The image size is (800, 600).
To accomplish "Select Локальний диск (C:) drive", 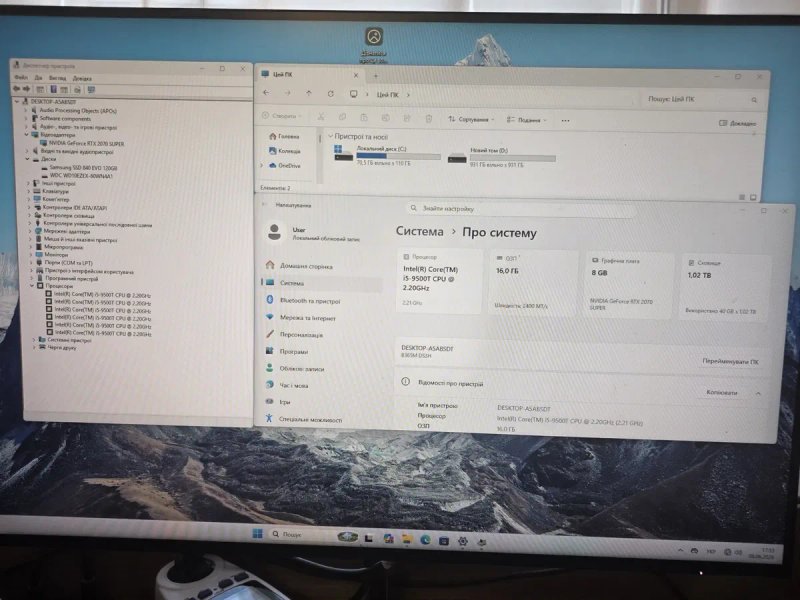I will click(x=387, y=156).
